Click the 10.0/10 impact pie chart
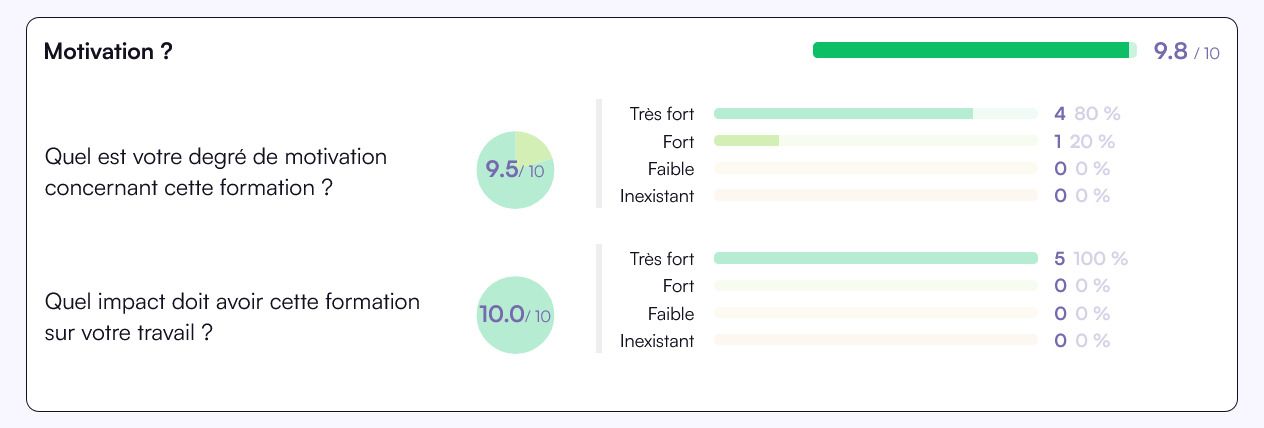Screen dimensions: 1264x428 515,315
